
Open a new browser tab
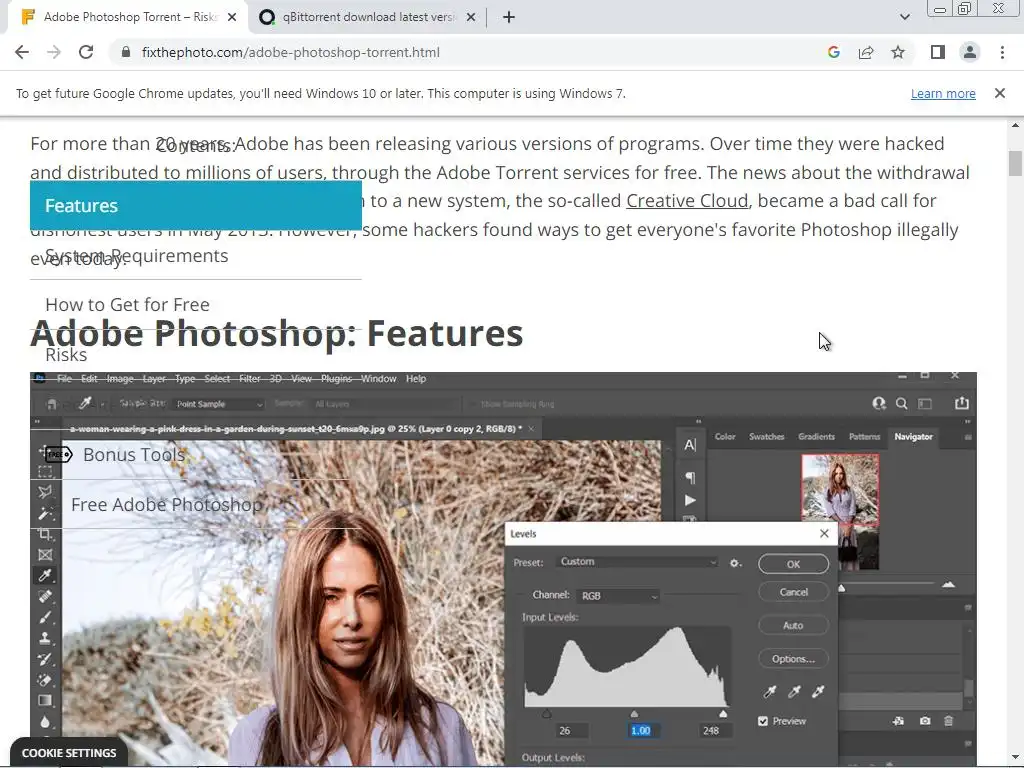click(509, 17)
